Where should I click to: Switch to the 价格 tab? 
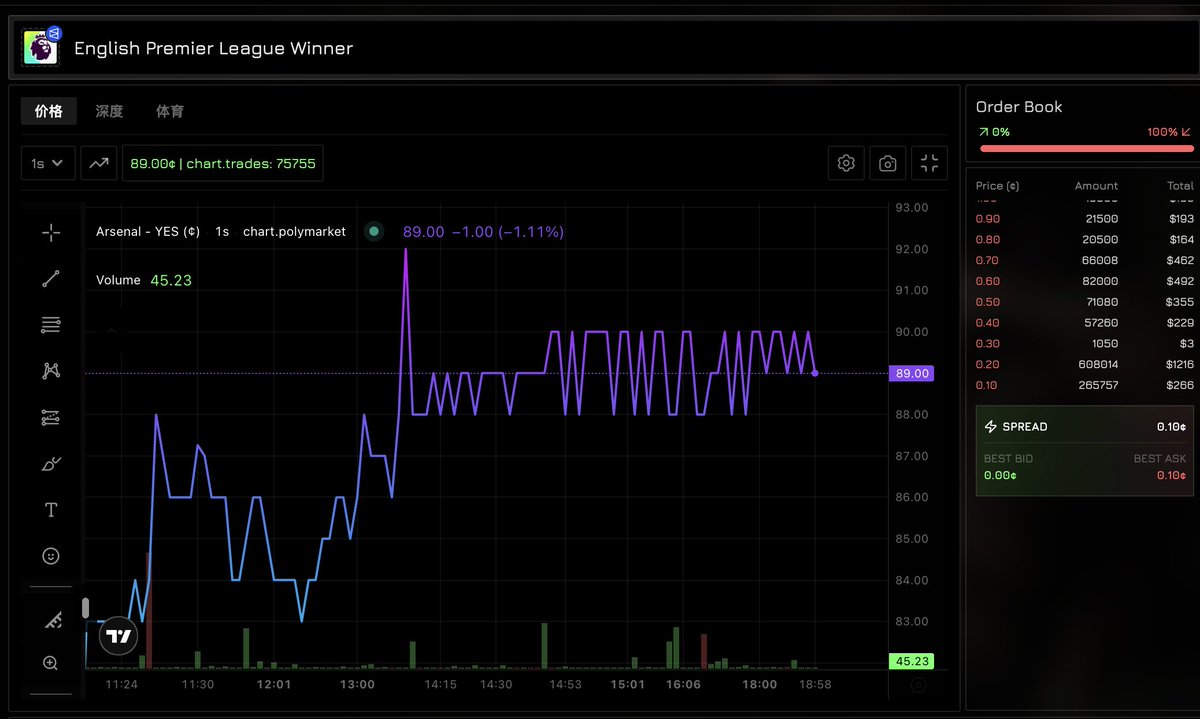click(49, 111)
